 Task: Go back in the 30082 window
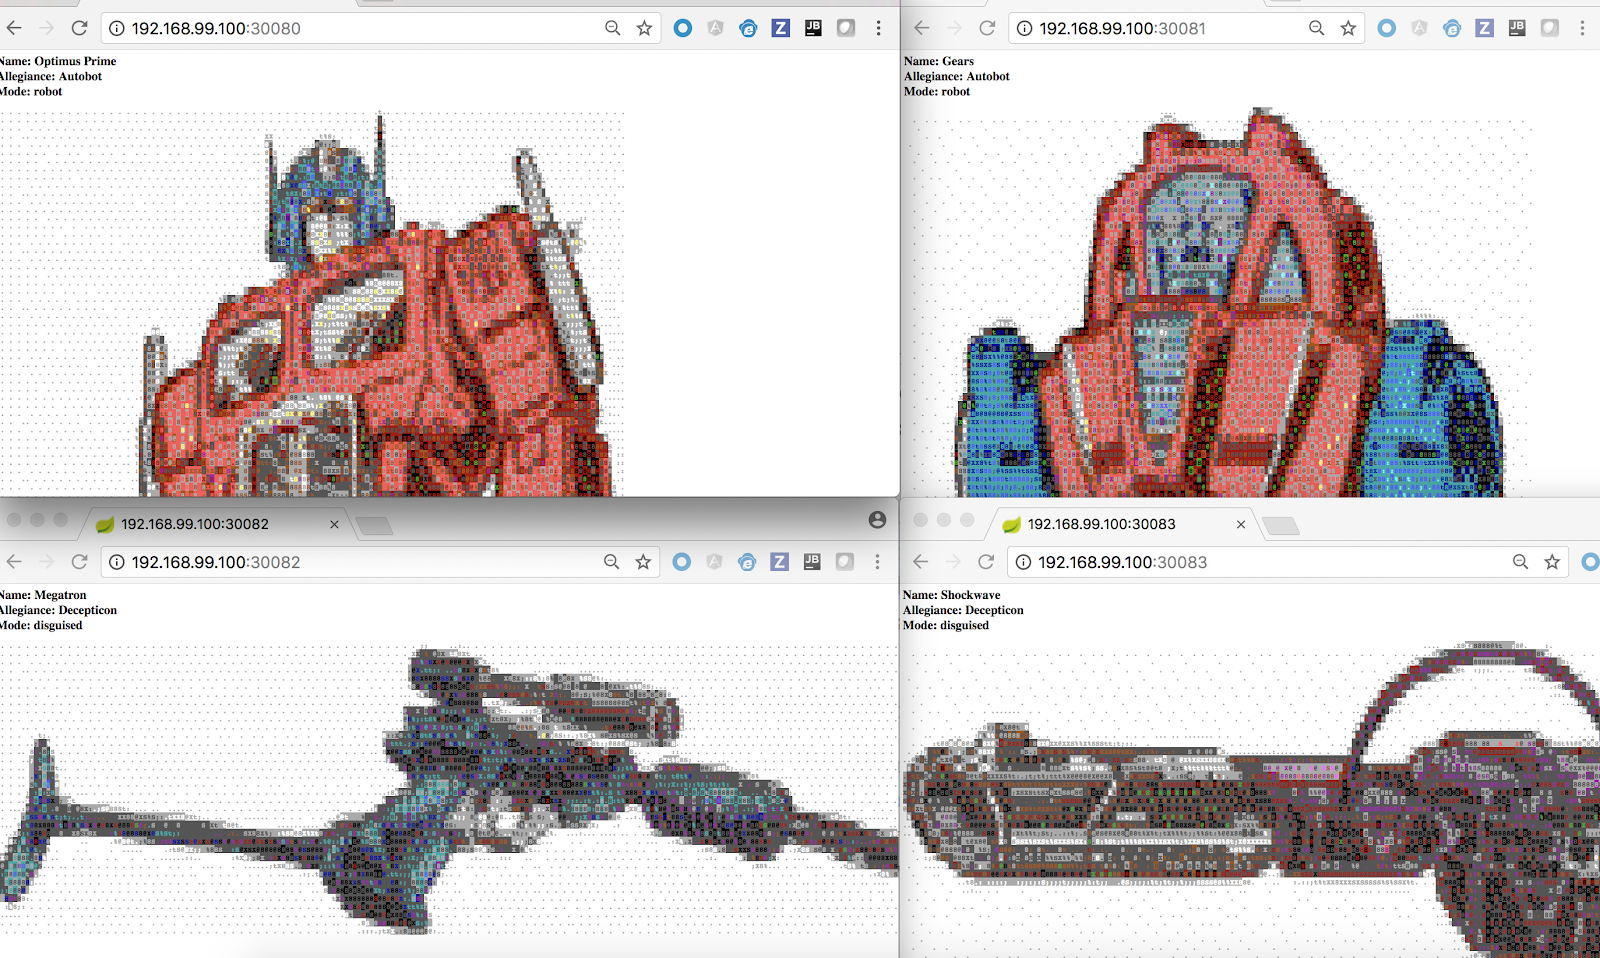pos(14,562)
